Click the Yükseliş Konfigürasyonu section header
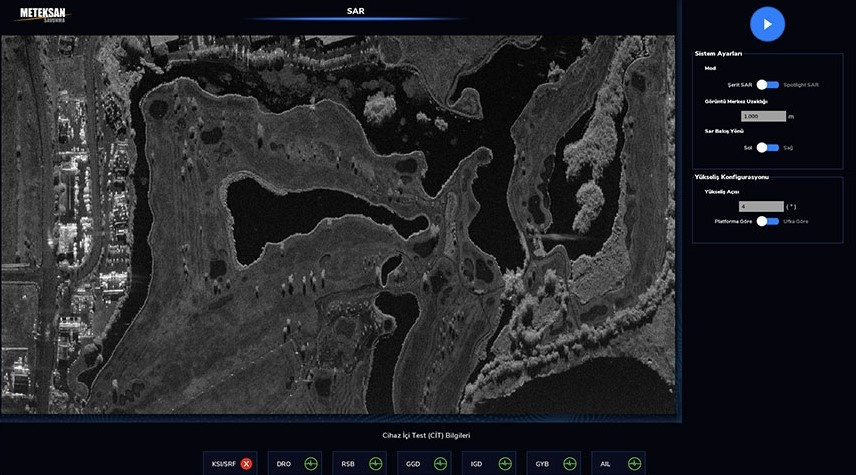This screenshot has width=856, height=475. click(x=731, y=177)
